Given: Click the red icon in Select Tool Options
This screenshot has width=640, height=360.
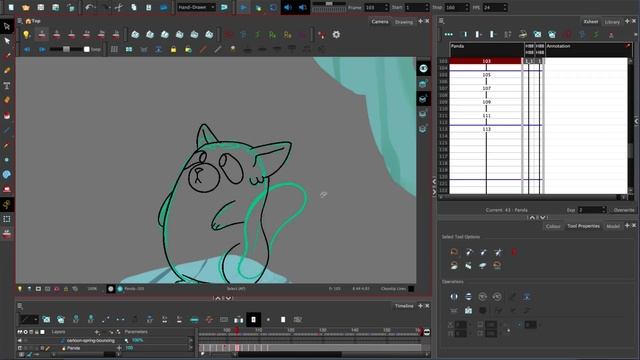Looking at the screenshot, I should pyautogui.click(x=514, y=252).
